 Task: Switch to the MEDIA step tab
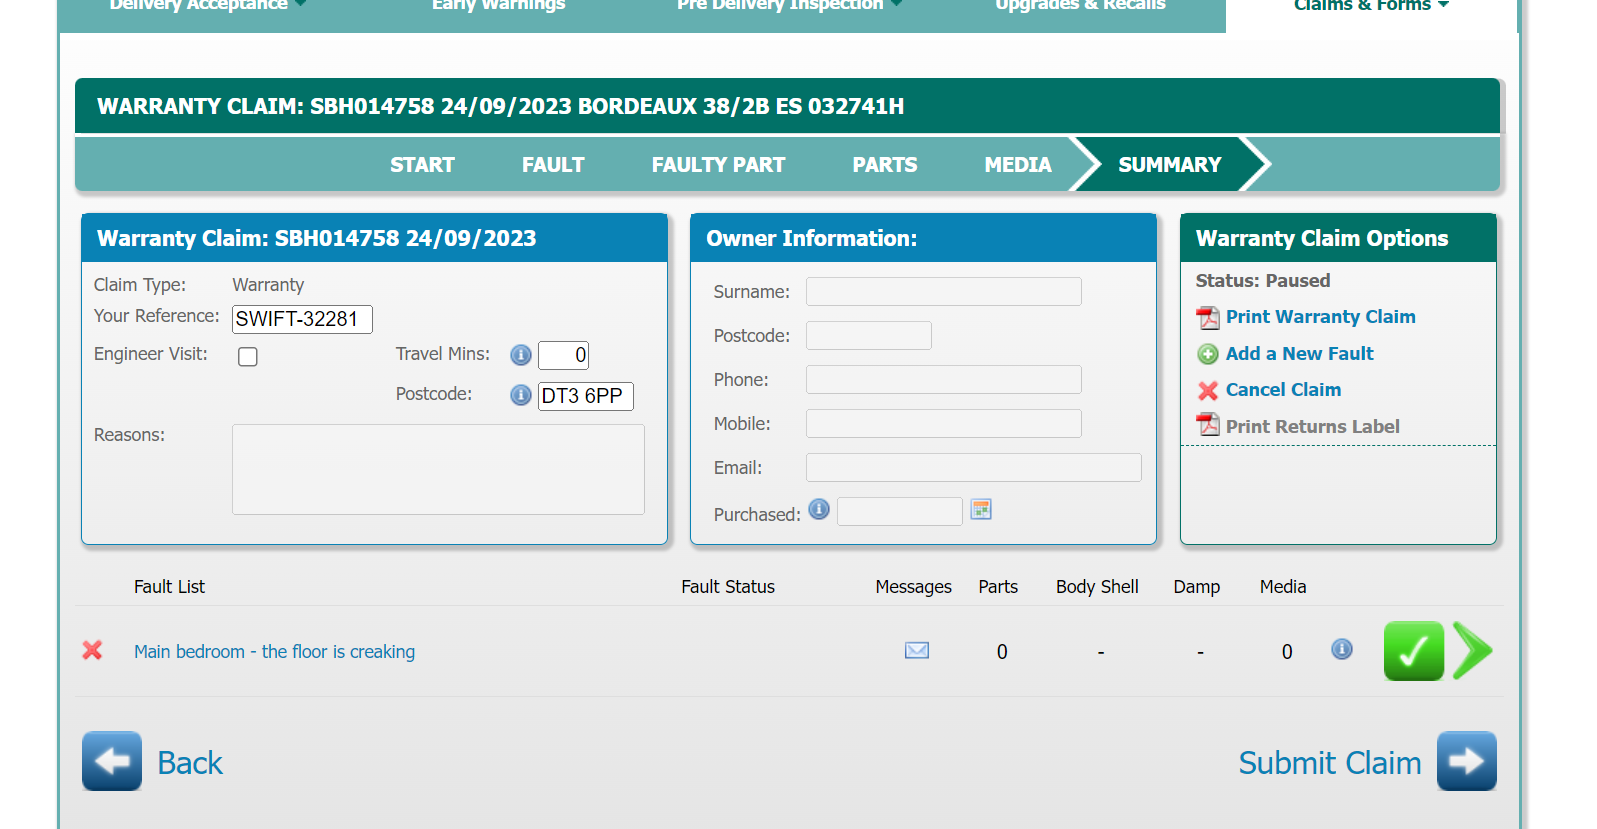(x=1017, y=165)
